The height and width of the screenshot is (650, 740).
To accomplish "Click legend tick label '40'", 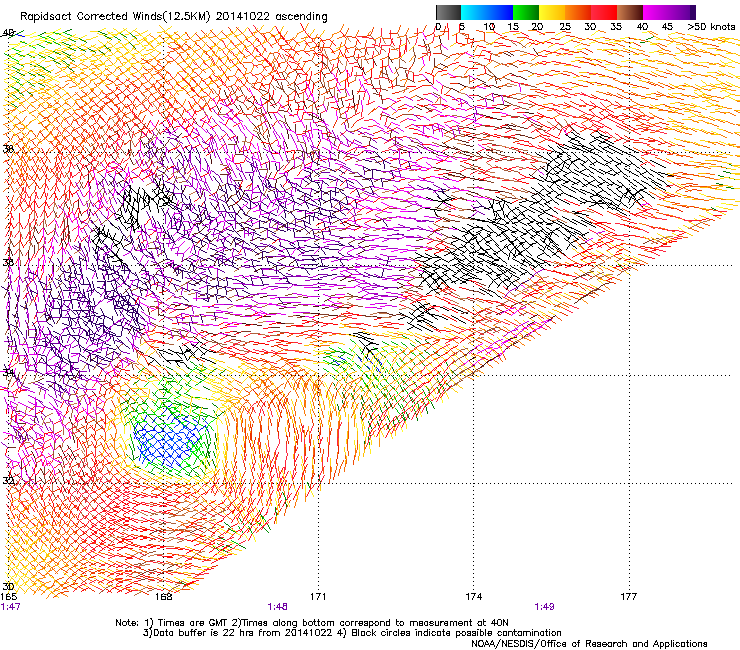I will [642, 27].
